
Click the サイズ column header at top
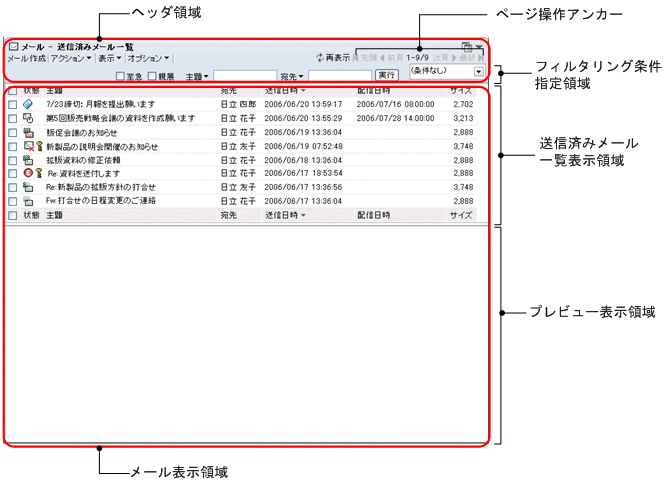coord(461,91)
